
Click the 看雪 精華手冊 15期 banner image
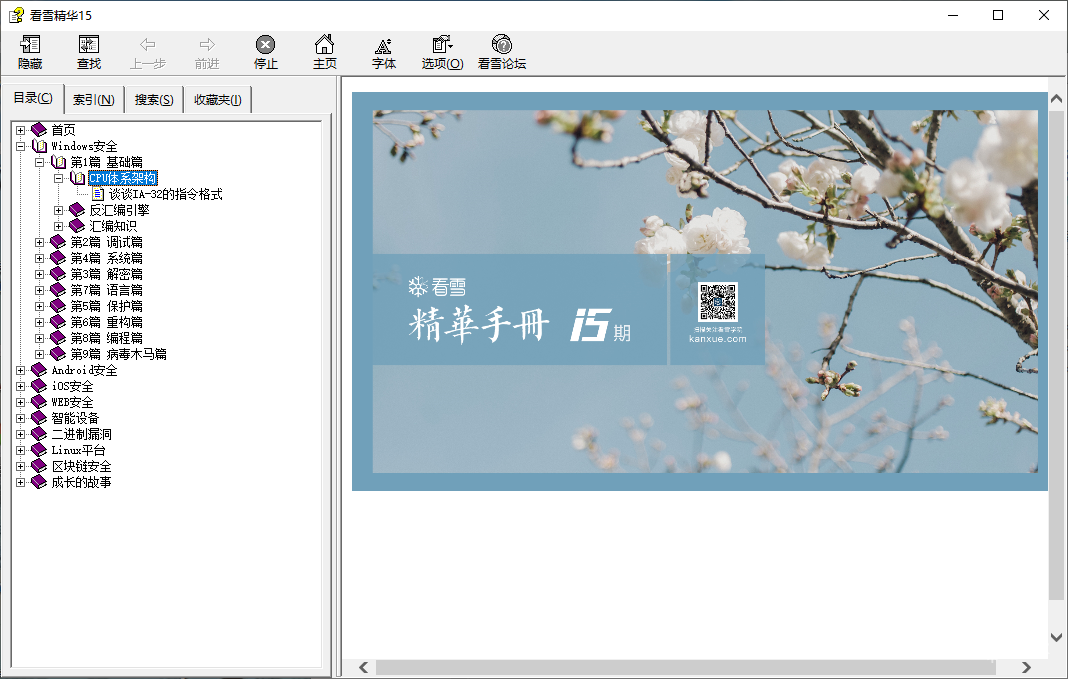pos(700,291)
